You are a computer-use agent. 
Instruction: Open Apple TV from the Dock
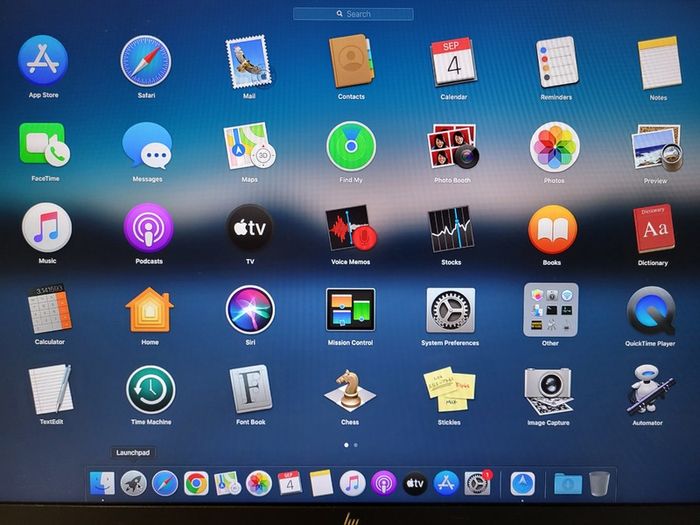pyautogui.click(x=415, y=483)
